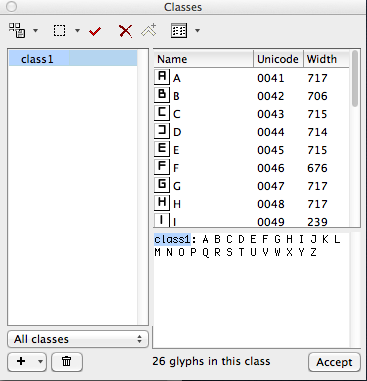
Task: Click the 26 glyphs in this class status
Action: click(x=211, y=361)
